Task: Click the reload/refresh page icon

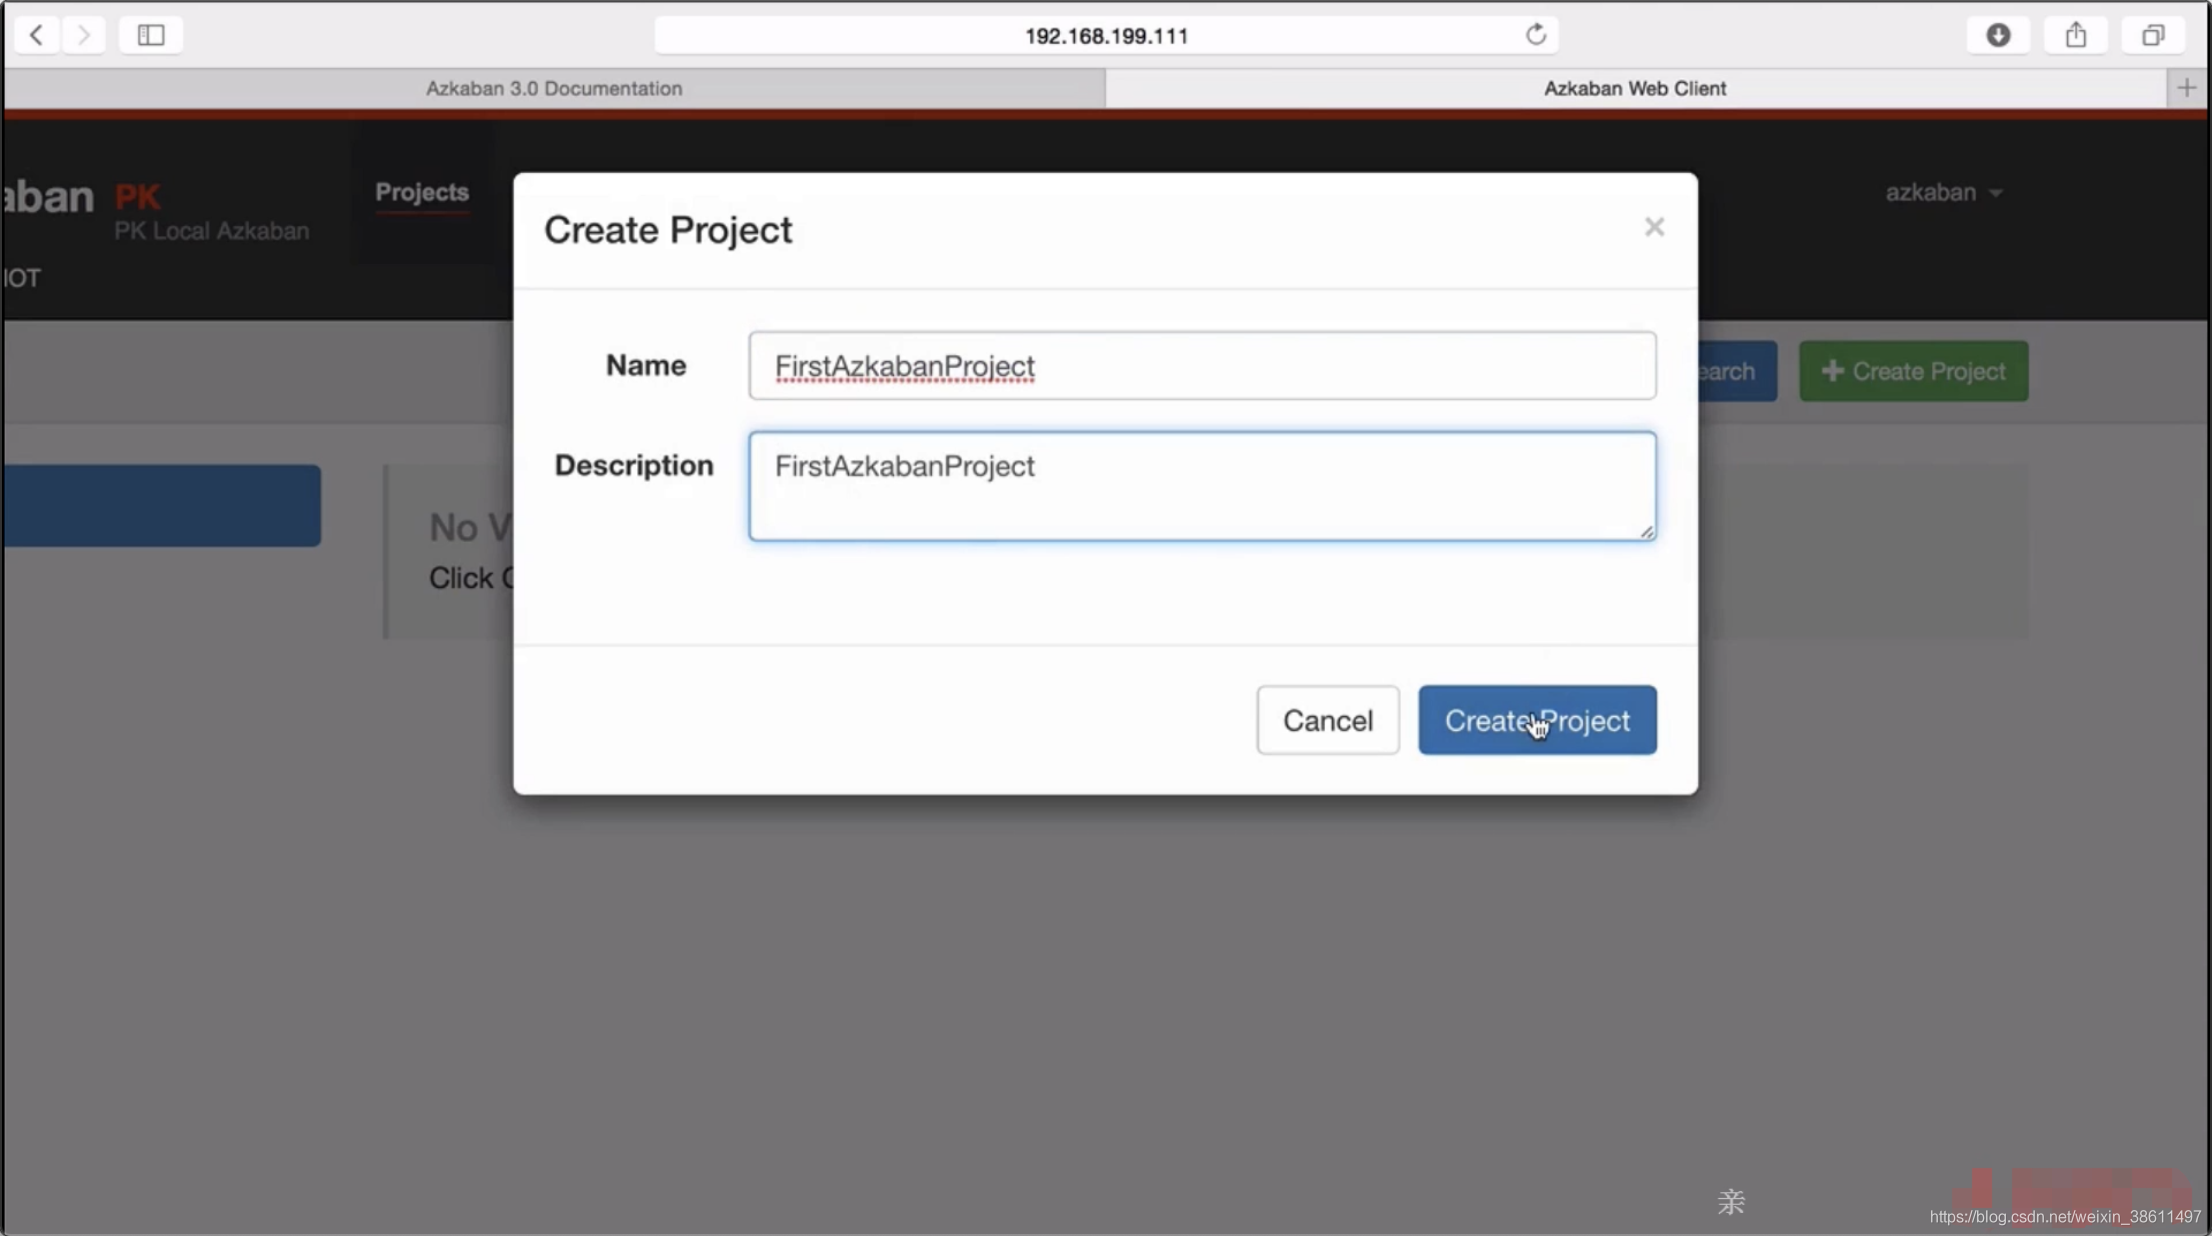Action: click(1536, 33)
